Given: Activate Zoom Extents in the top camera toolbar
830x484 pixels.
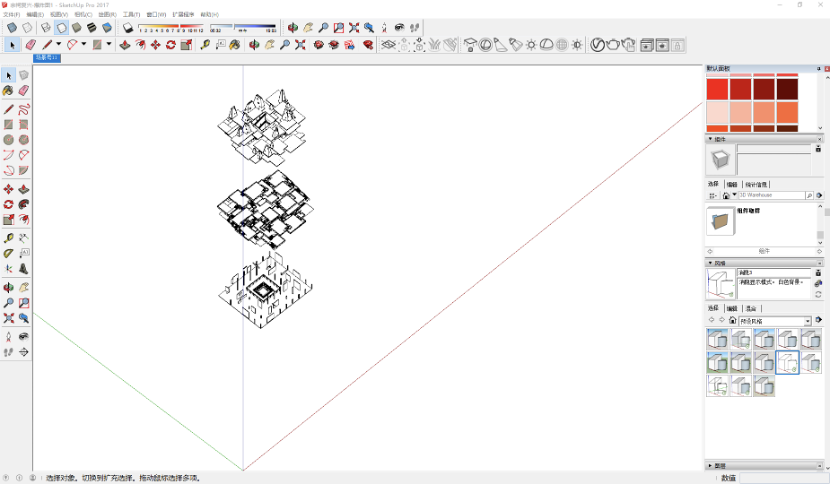Looking at the screenshot, I should point(354,28).
